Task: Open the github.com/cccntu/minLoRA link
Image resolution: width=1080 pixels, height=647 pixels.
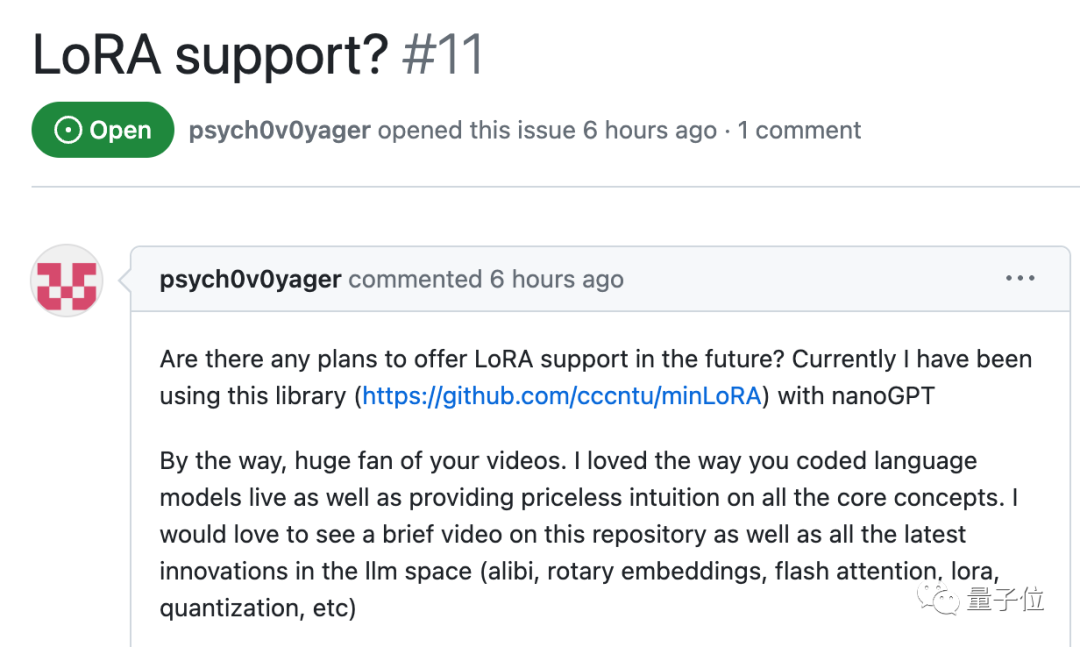Action: click(561, 396)
